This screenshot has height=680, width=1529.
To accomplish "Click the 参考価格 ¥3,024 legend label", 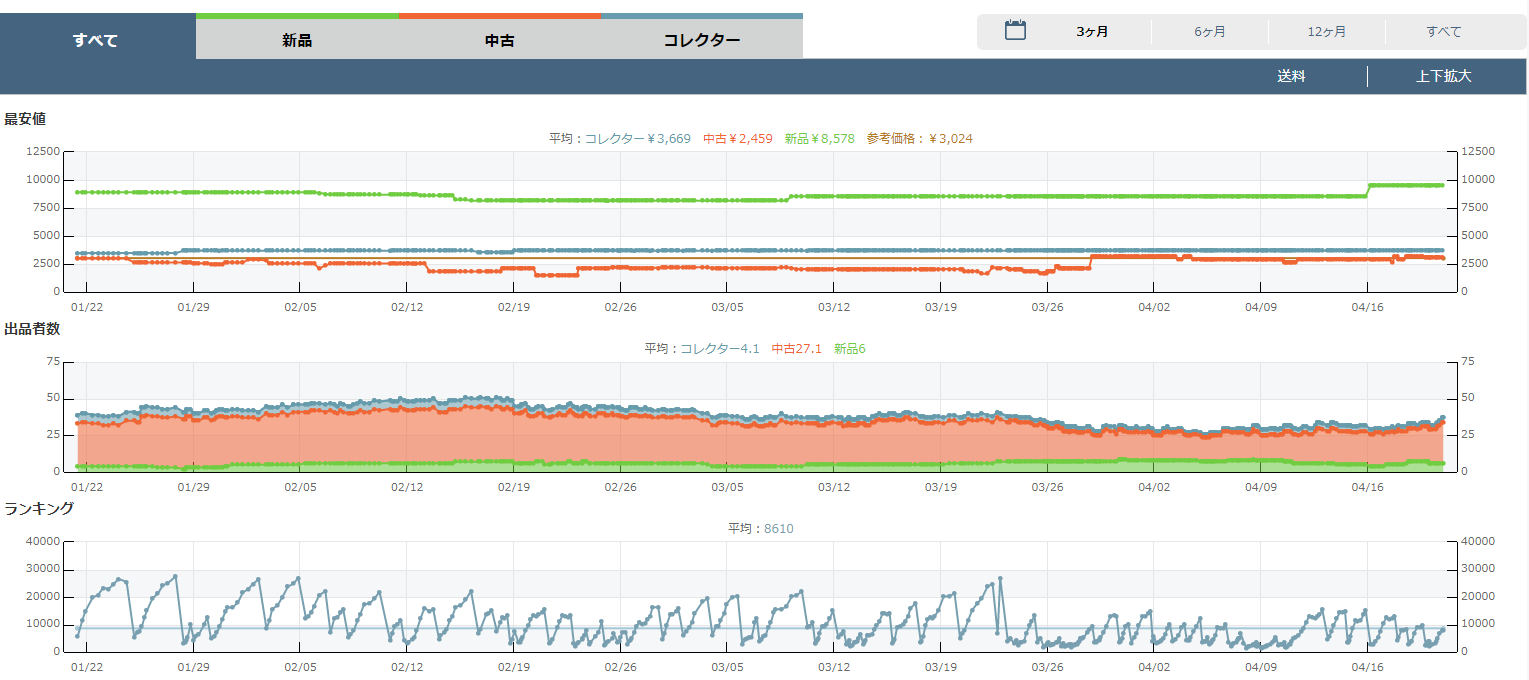I will [919, 139].
